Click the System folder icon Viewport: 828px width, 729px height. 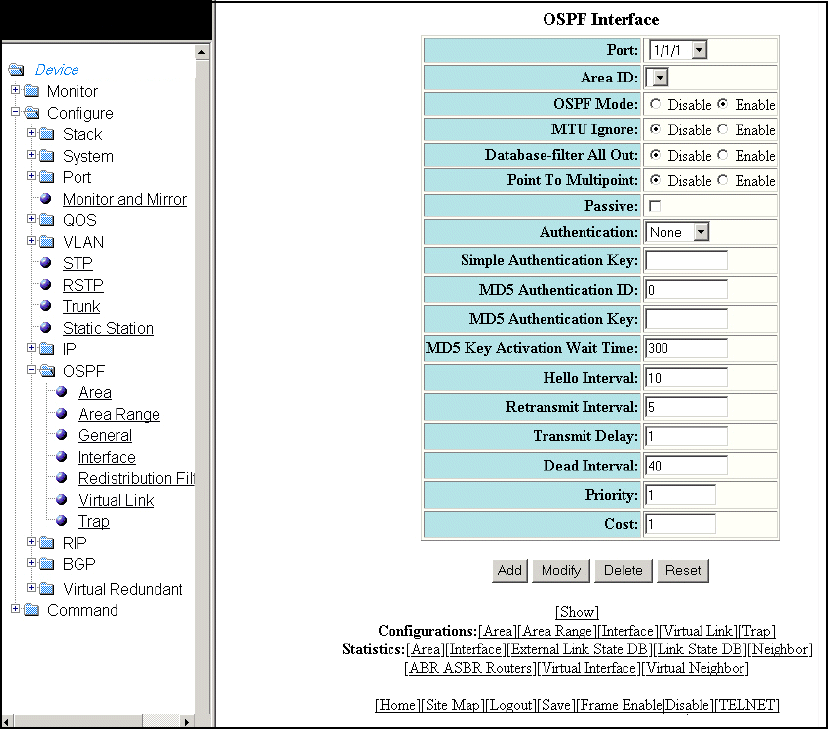47,156
